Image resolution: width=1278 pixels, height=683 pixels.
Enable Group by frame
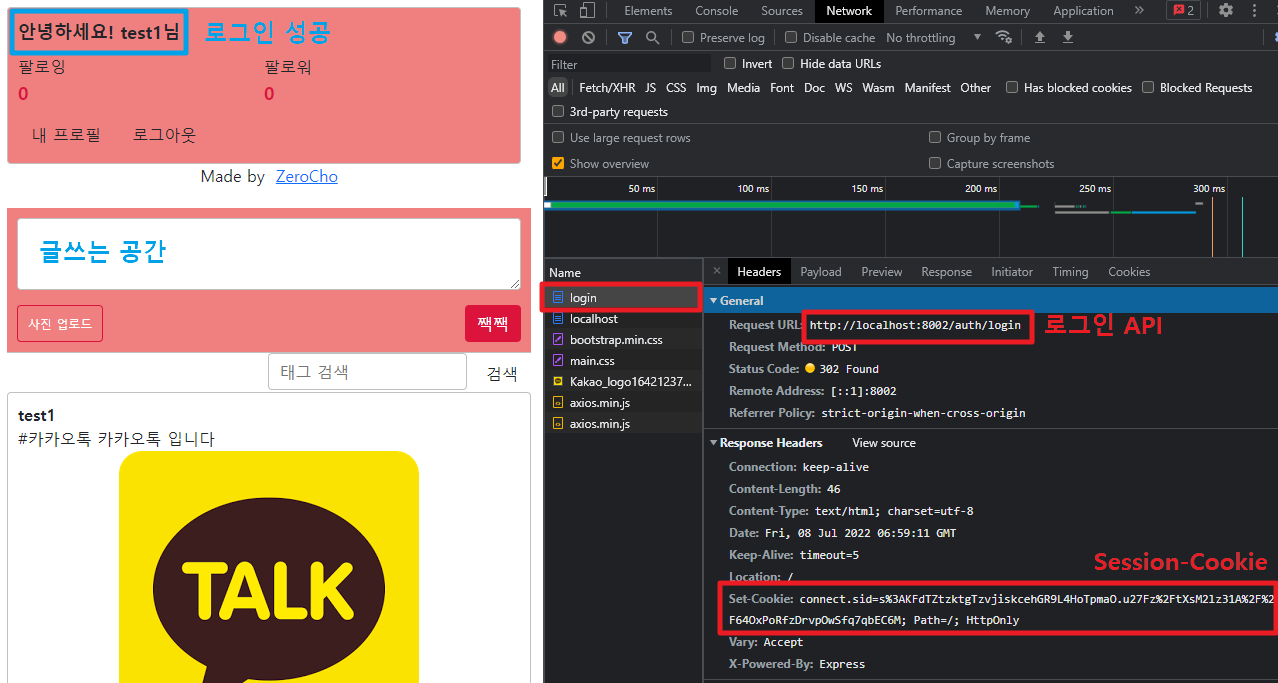click(x=935, y=138)
